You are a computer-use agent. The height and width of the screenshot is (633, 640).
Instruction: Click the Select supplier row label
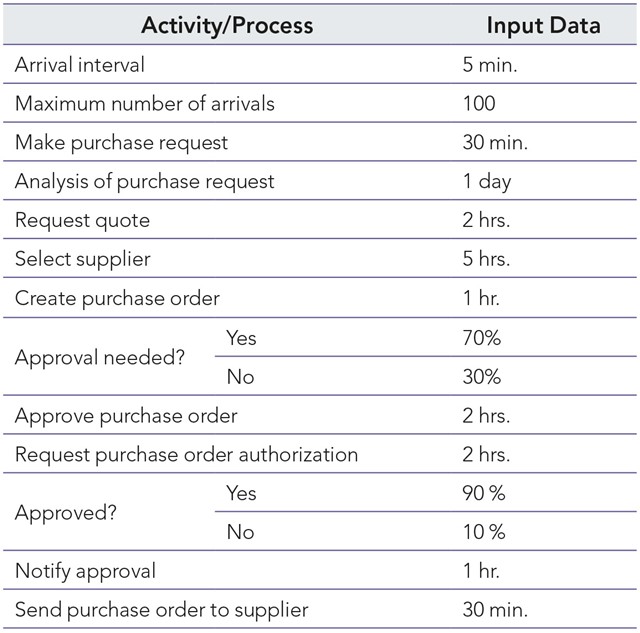(x=82, y=259)
